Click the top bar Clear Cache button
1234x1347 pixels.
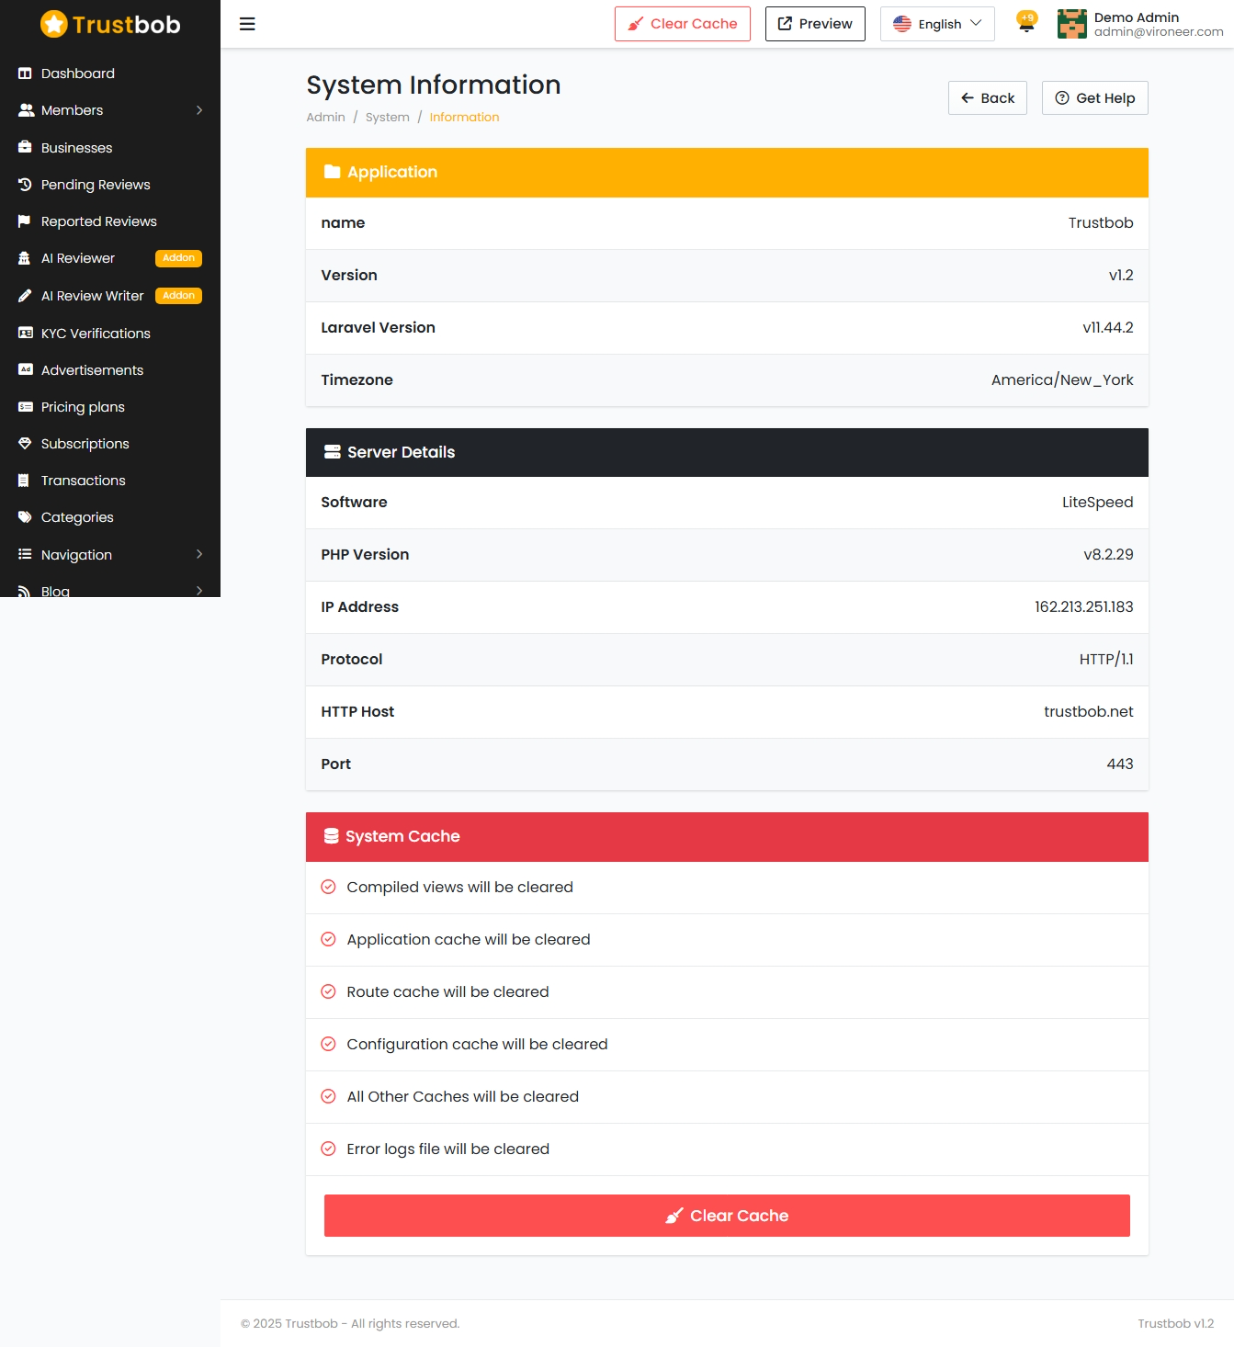point(682,24)
